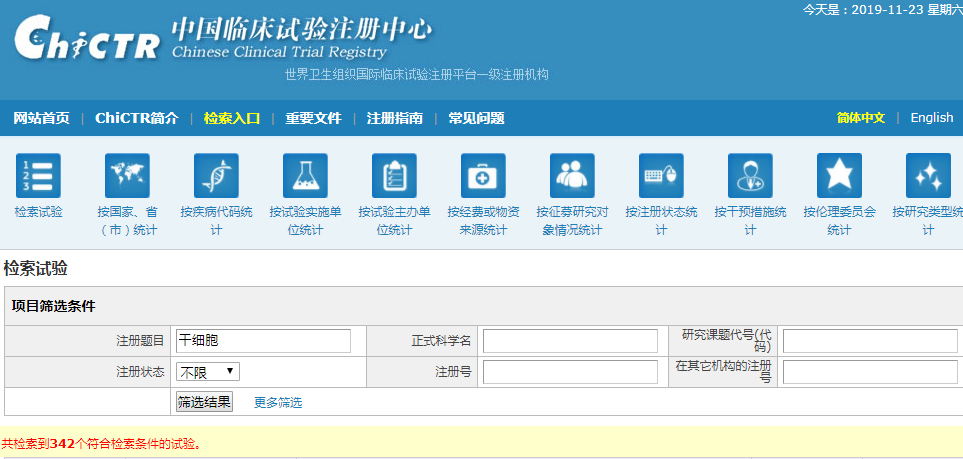Click the 研究课题代号(代码) input field

point(870,341)
